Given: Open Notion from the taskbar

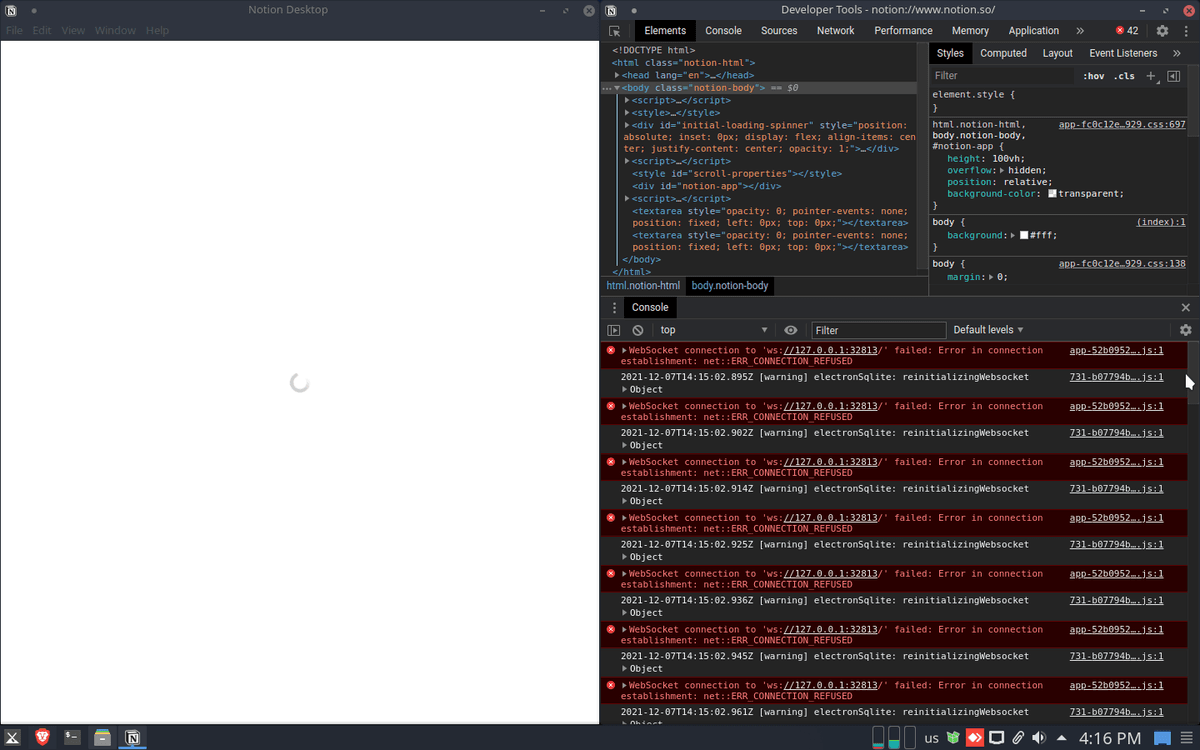Looking at the screenshot, I should click(x=133, y=737).
